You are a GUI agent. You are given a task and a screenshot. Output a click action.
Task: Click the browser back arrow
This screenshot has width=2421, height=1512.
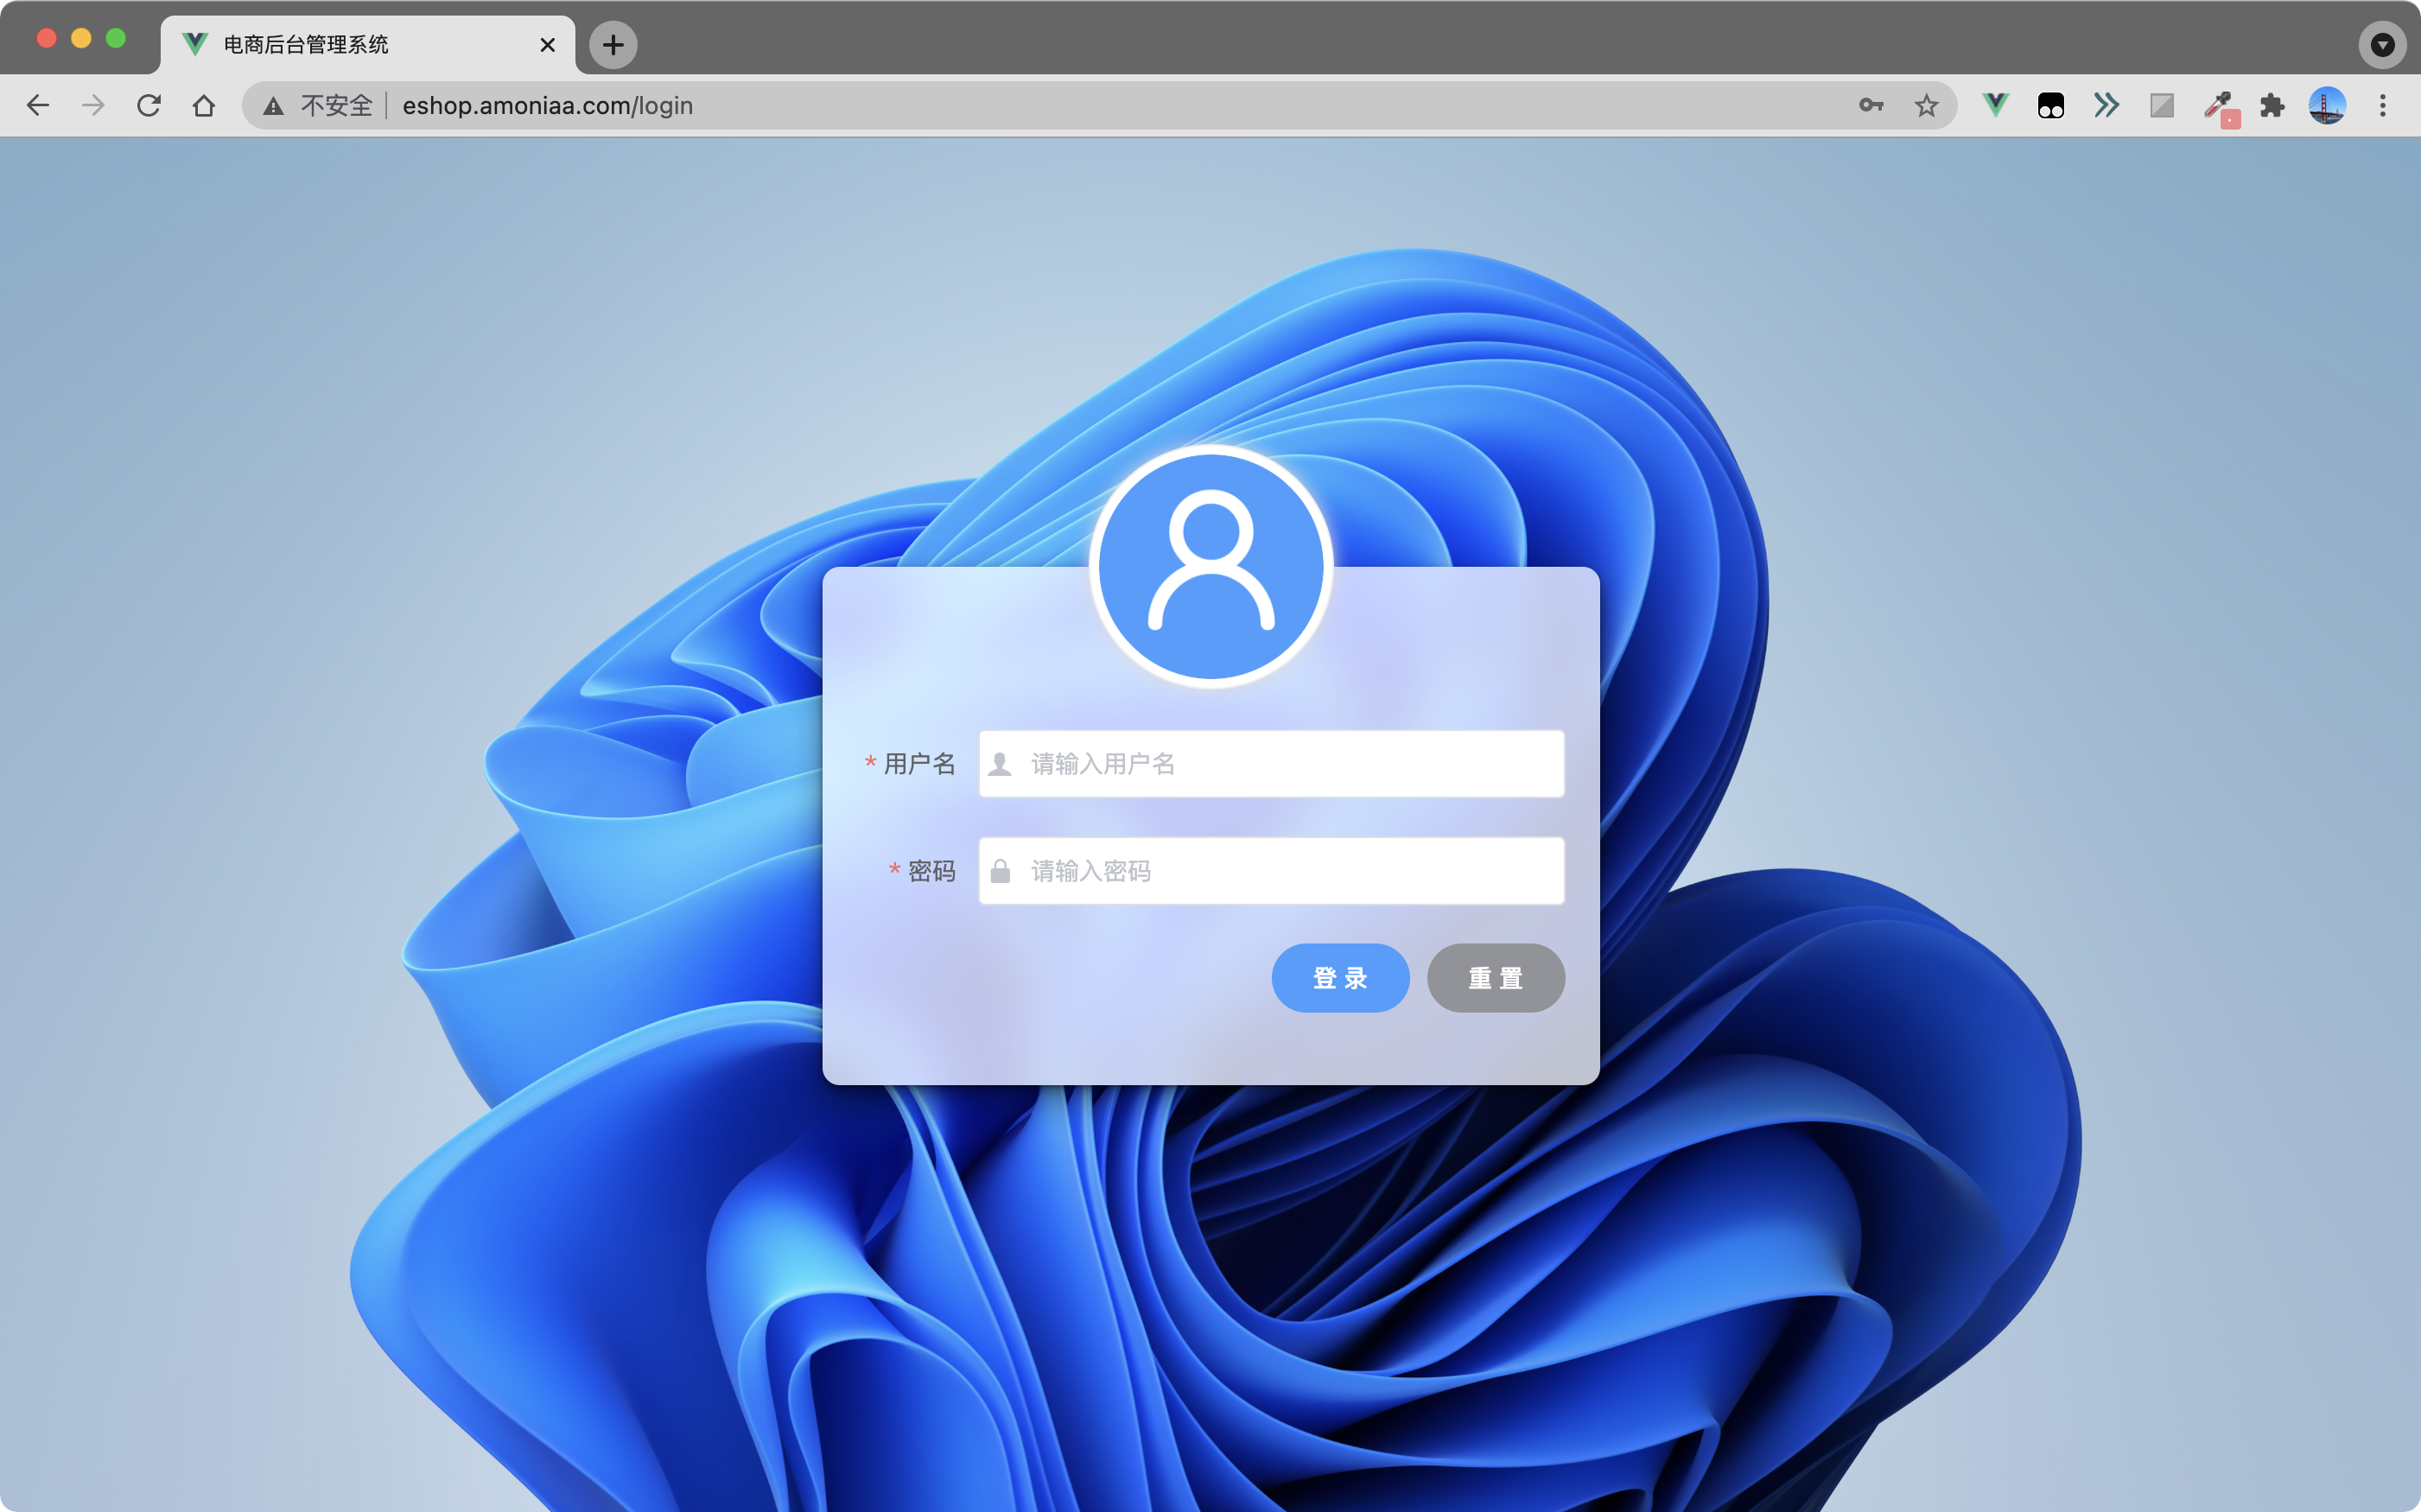click(38, 105)
